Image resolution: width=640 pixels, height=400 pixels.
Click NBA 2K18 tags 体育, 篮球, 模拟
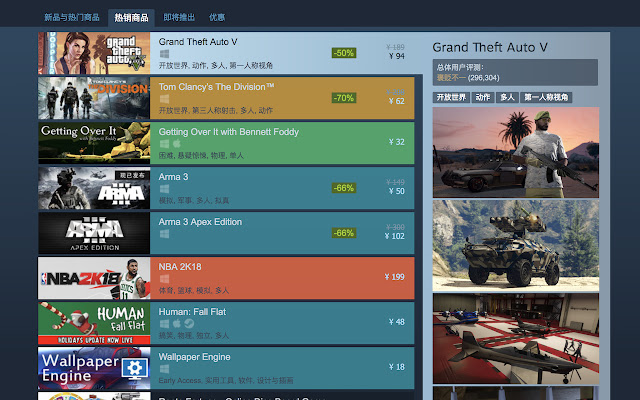pos(194,291)
